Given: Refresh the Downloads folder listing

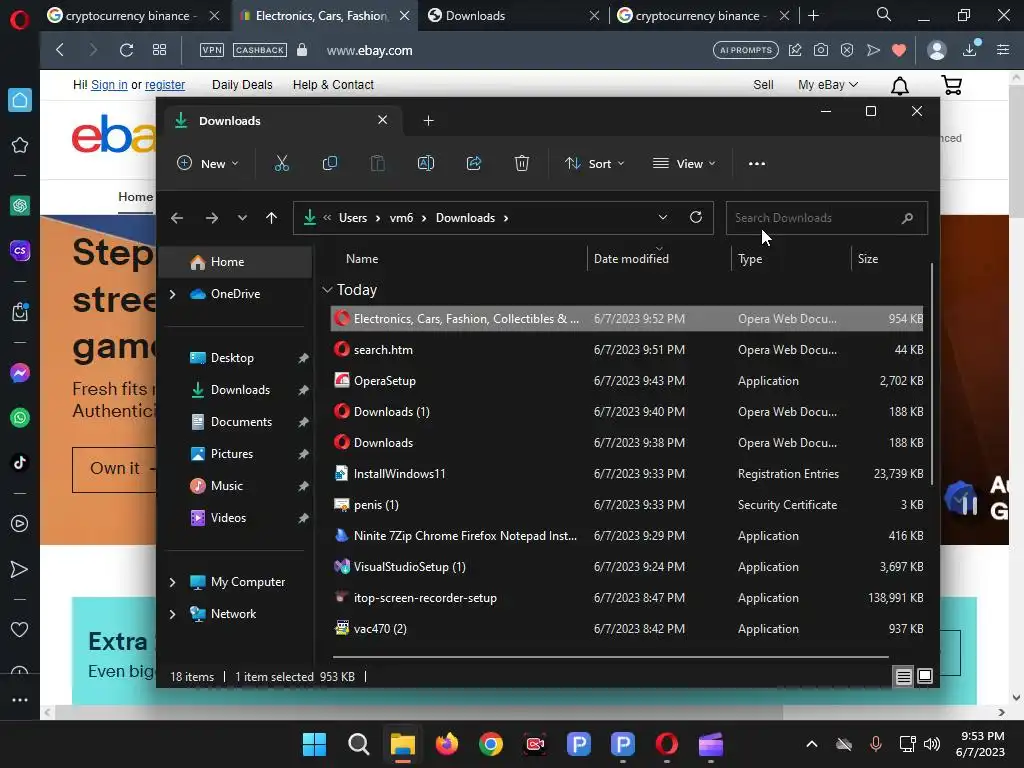Looking at the screenshot, I should coord(696,217).
